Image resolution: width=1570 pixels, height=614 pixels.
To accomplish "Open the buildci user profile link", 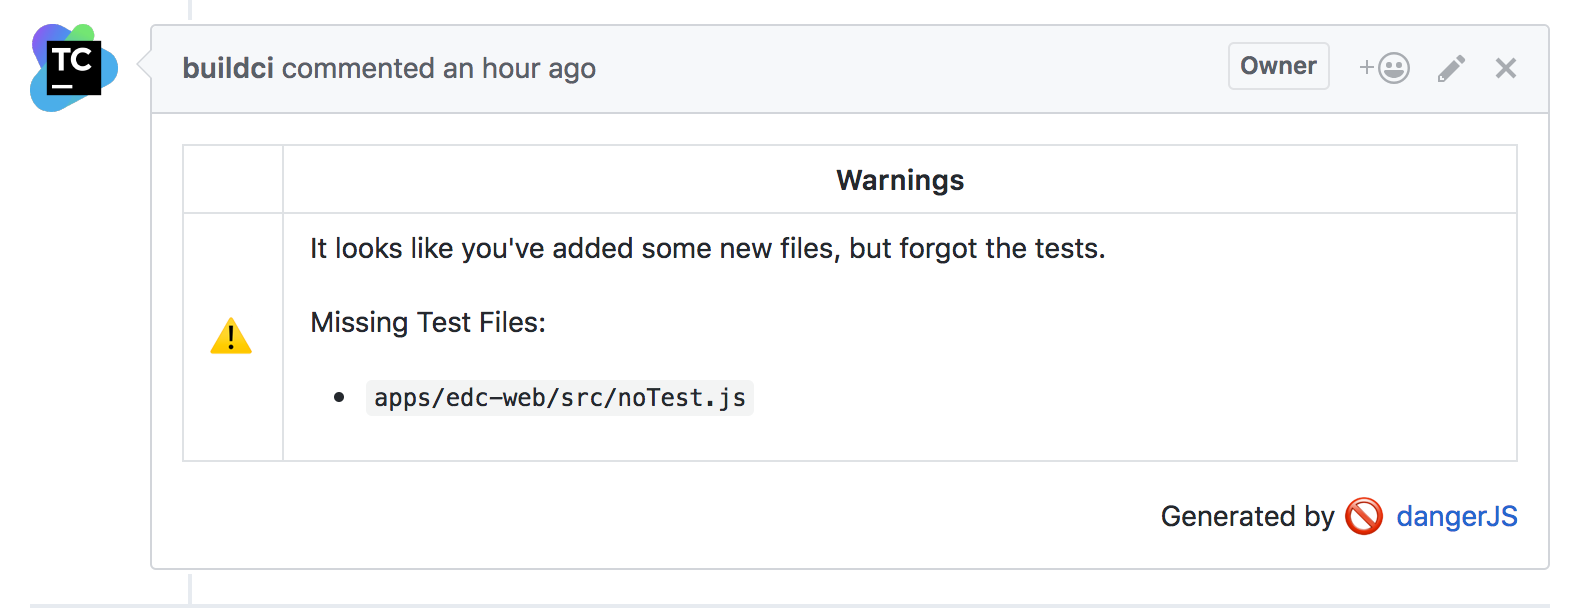I will coord(228,68).
